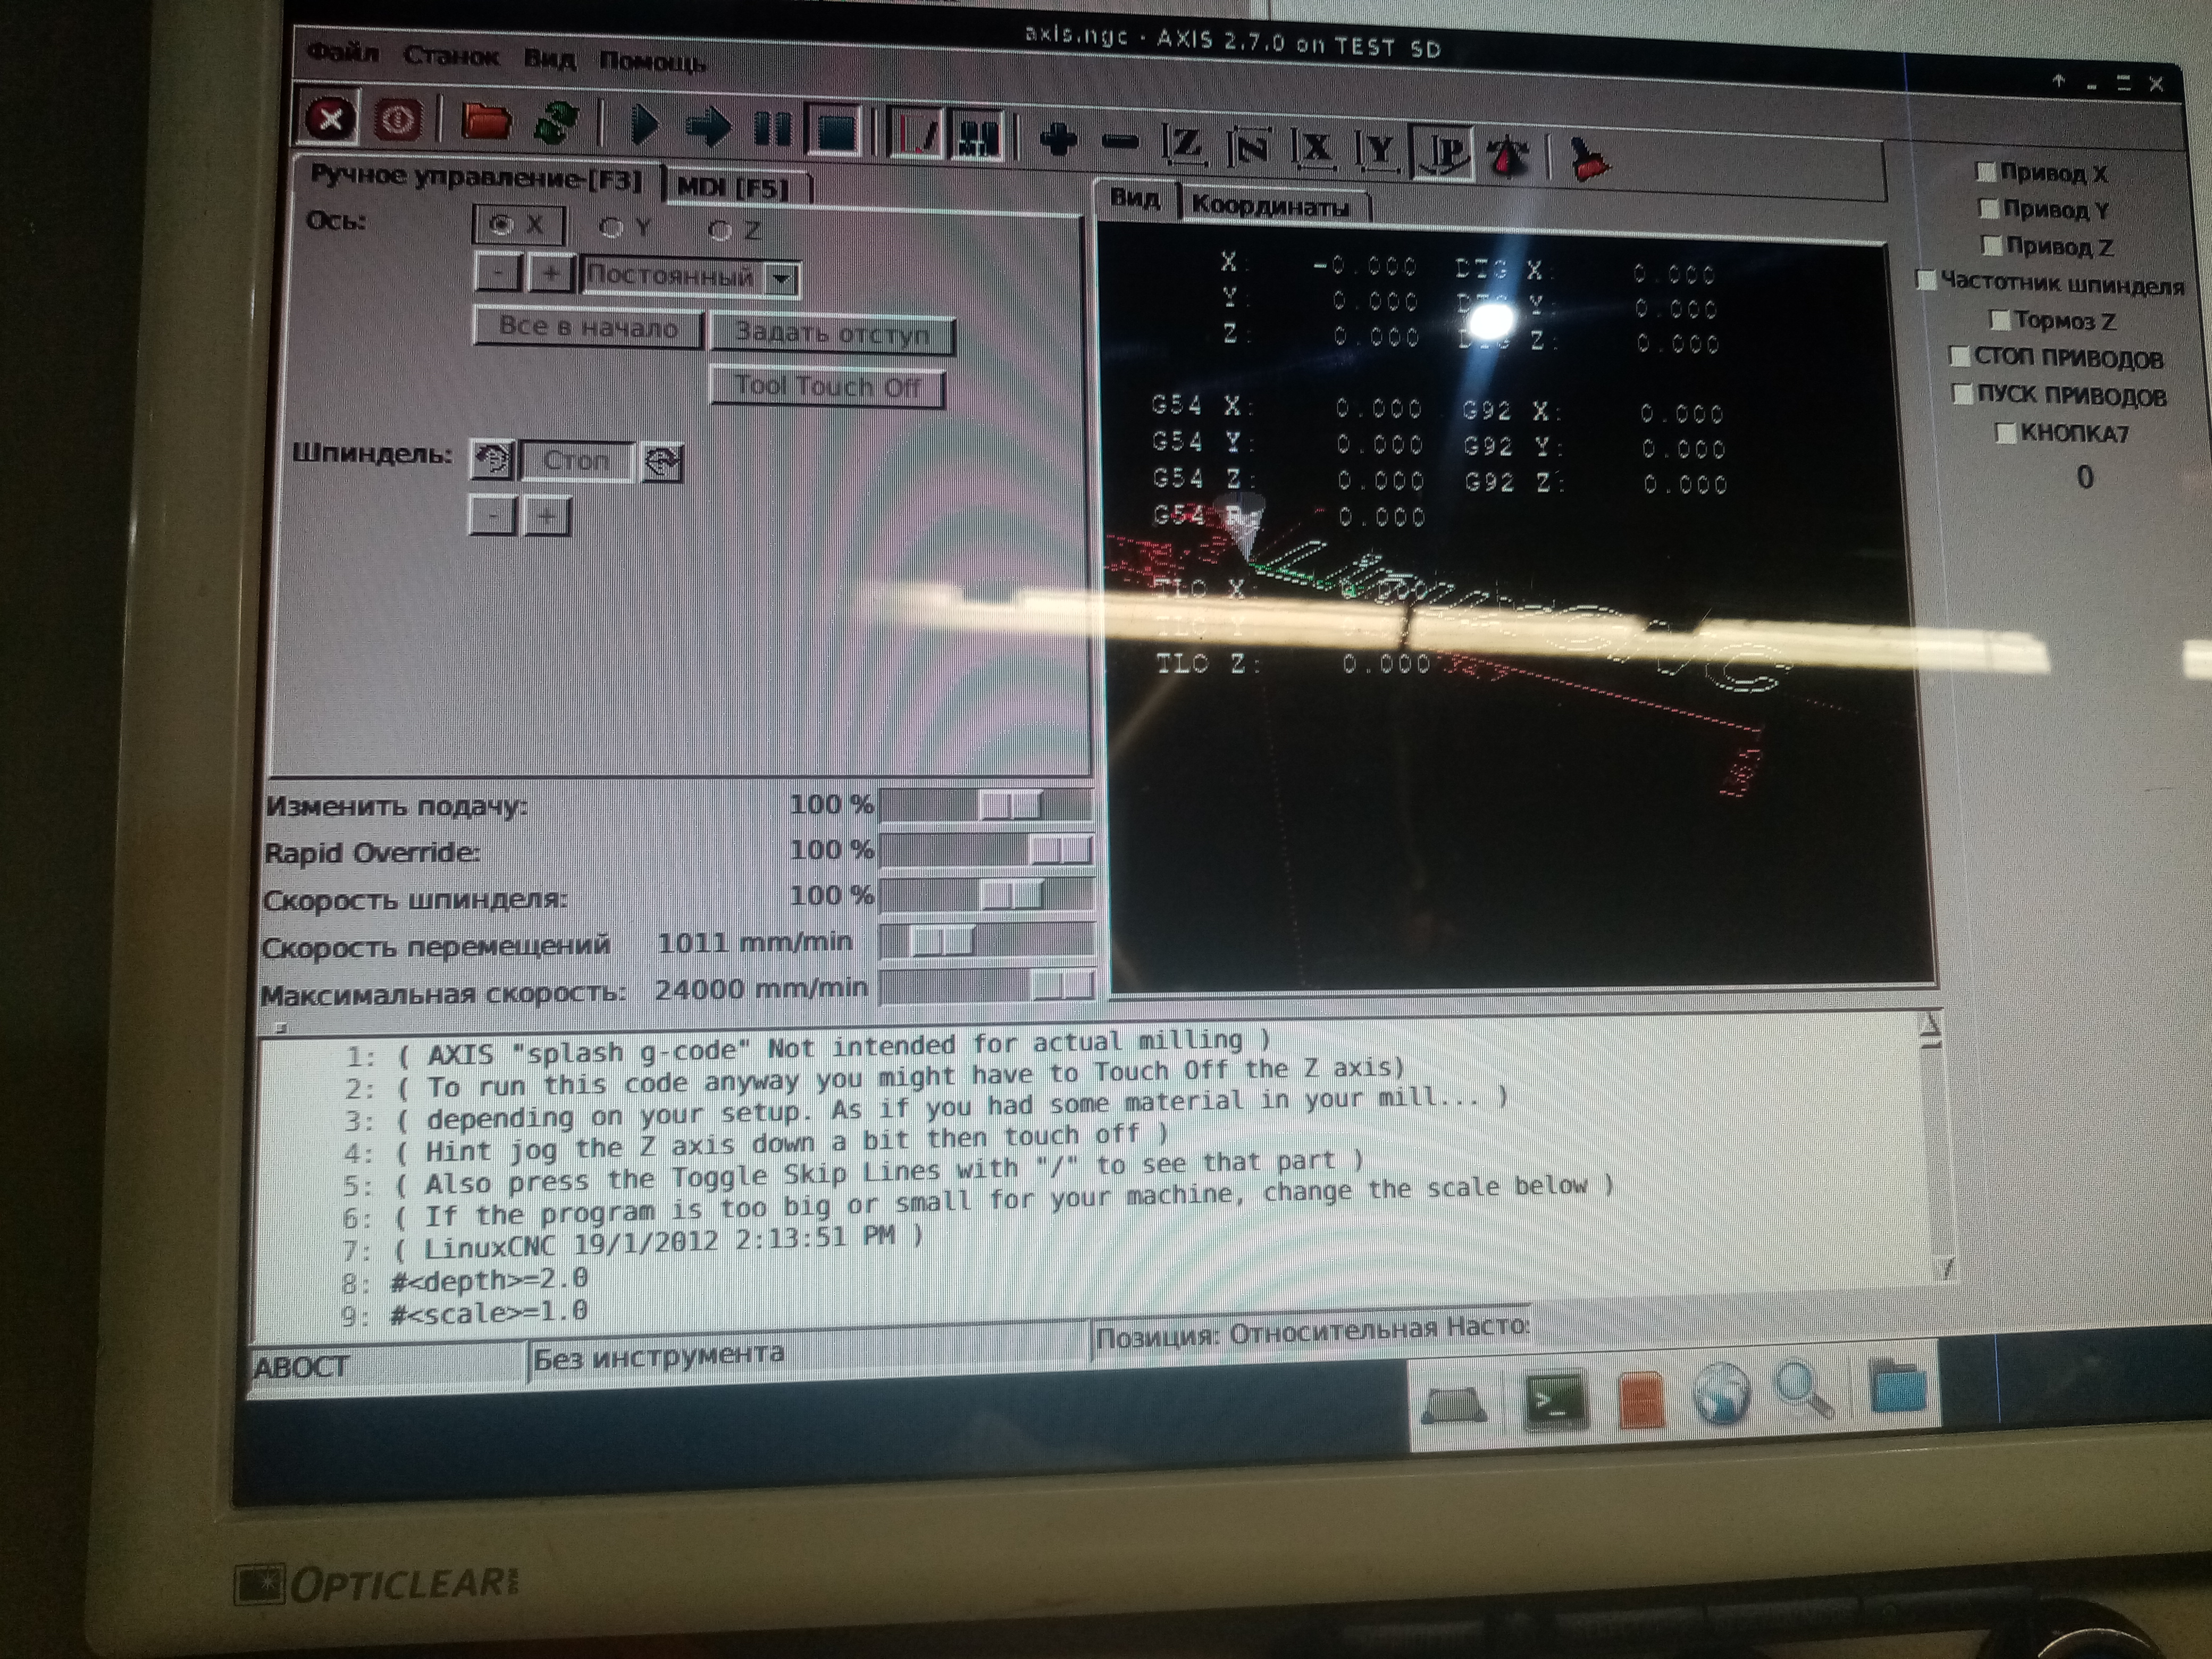Click the emergency stop (E-Stop) toolbar icon
Image resolution: width=2212 pixels, height=1659 pixels.
pos(330,120)
